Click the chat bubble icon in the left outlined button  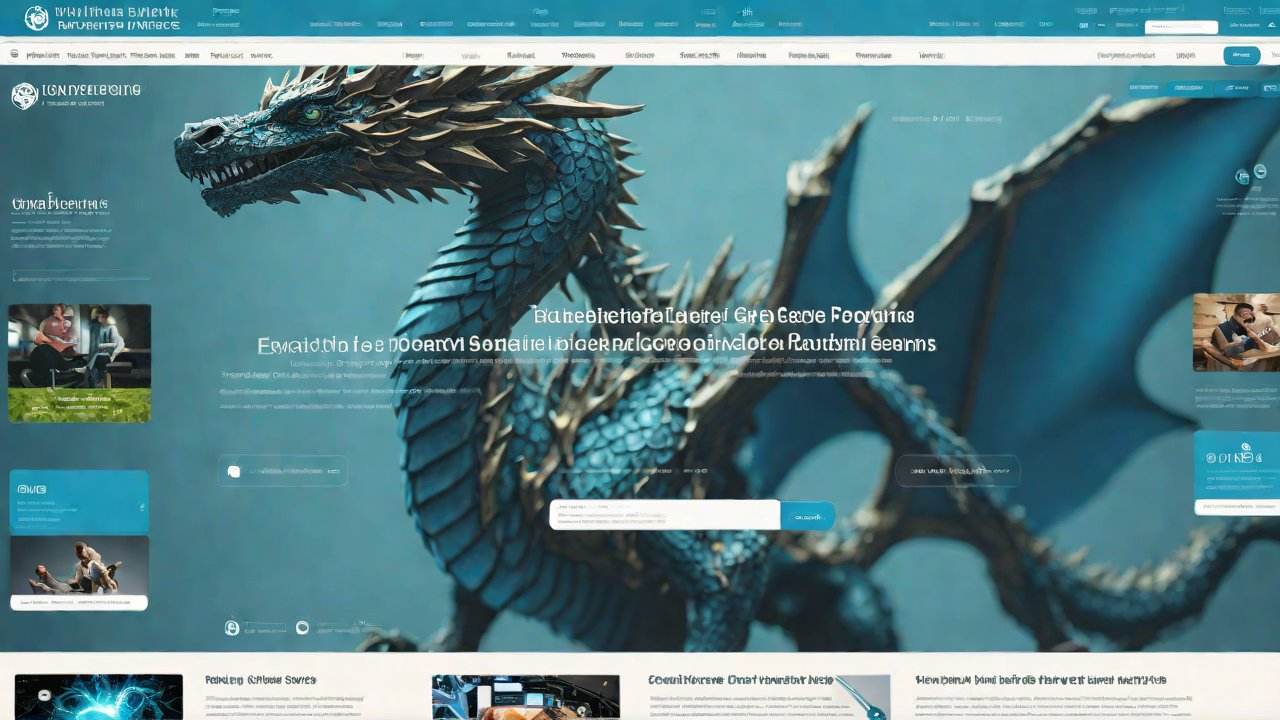coord(233,471)
